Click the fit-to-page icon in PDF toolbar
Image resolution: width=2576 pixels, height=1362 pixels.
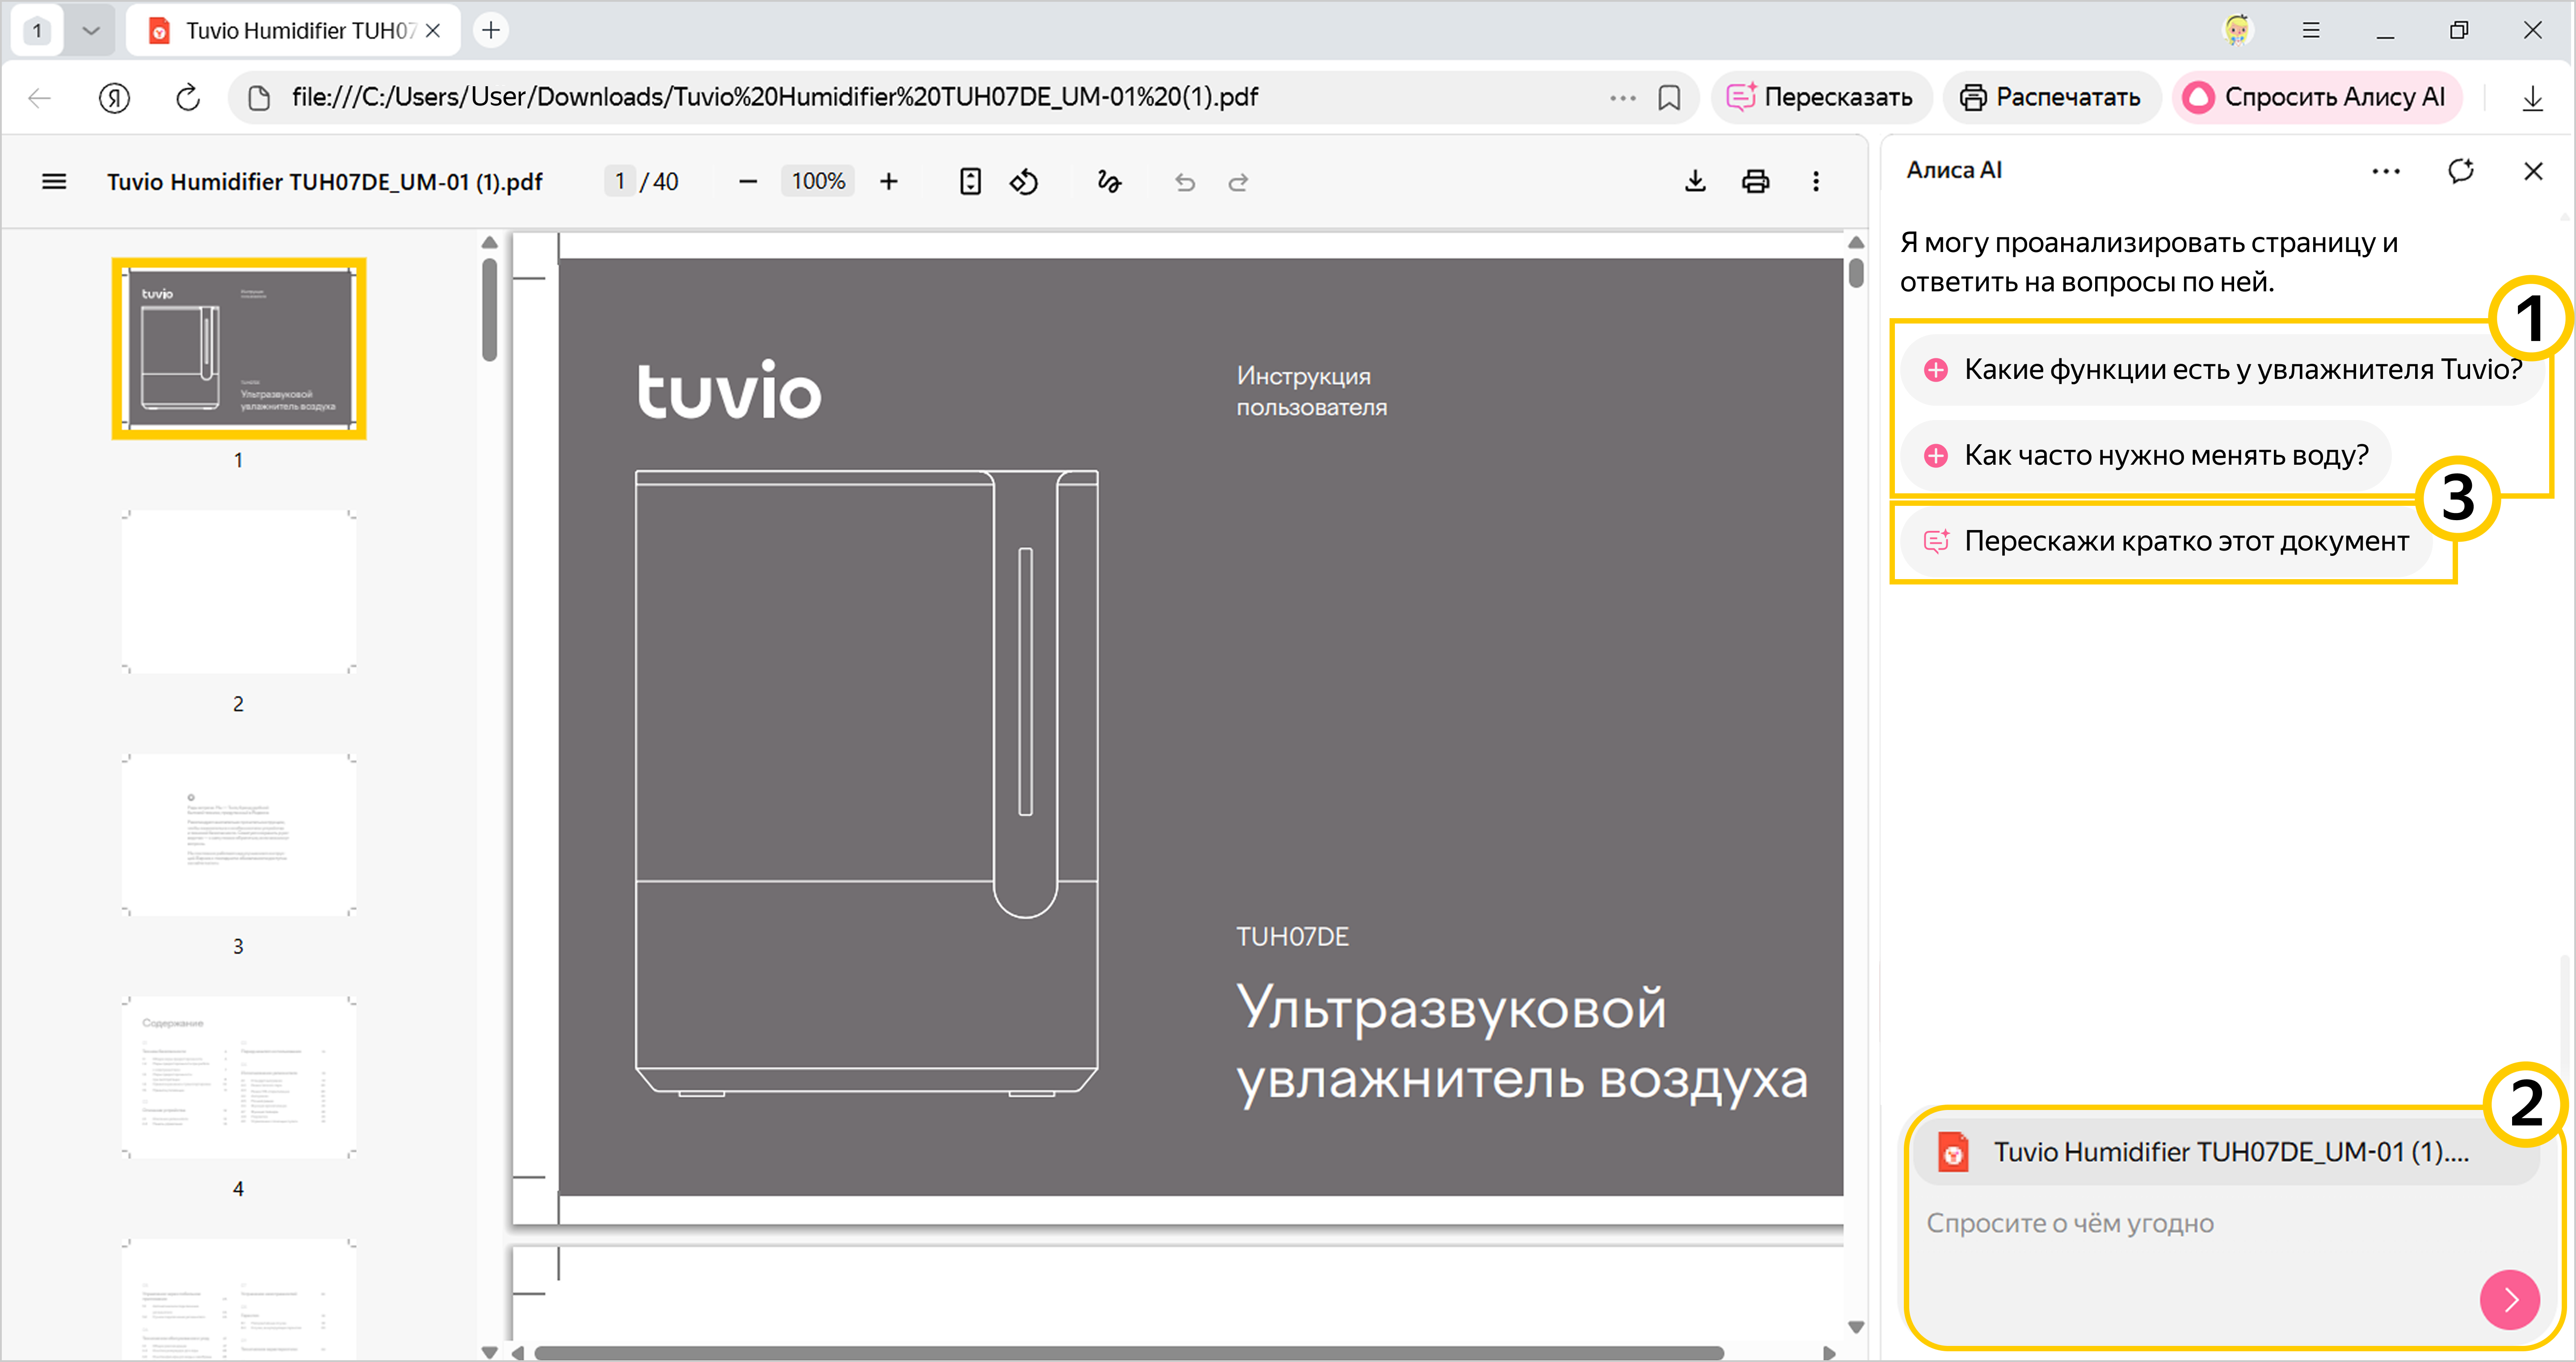click(969, 181)
